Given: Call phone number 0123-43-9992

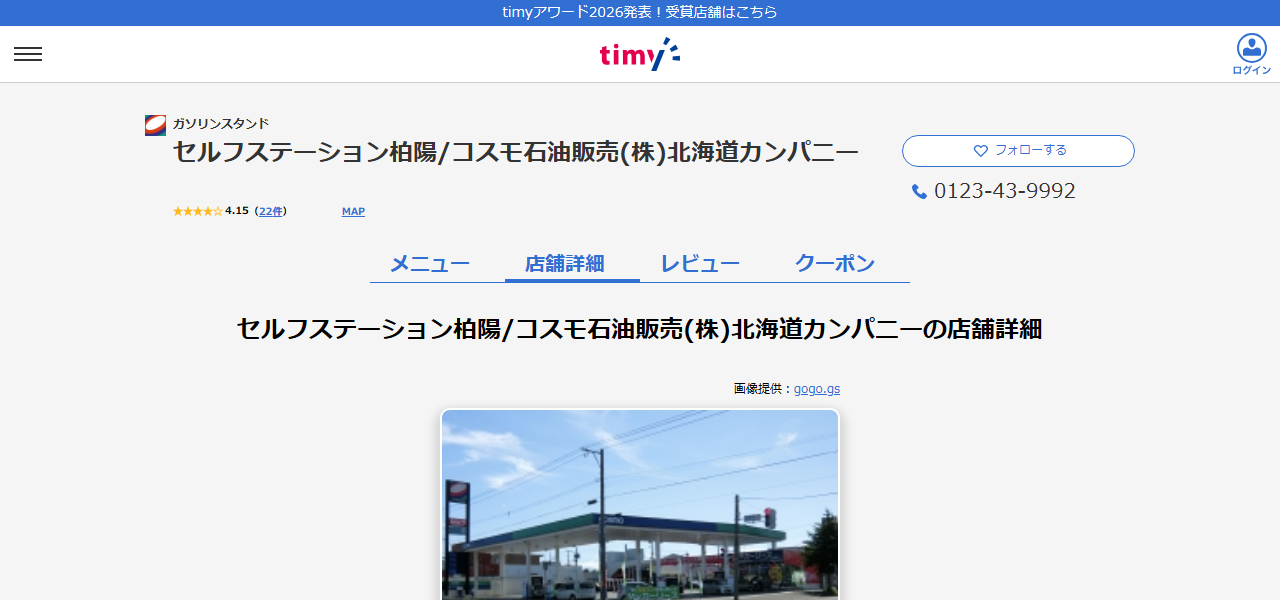Looking at the screenshot, I should (x=1004, y=191).
